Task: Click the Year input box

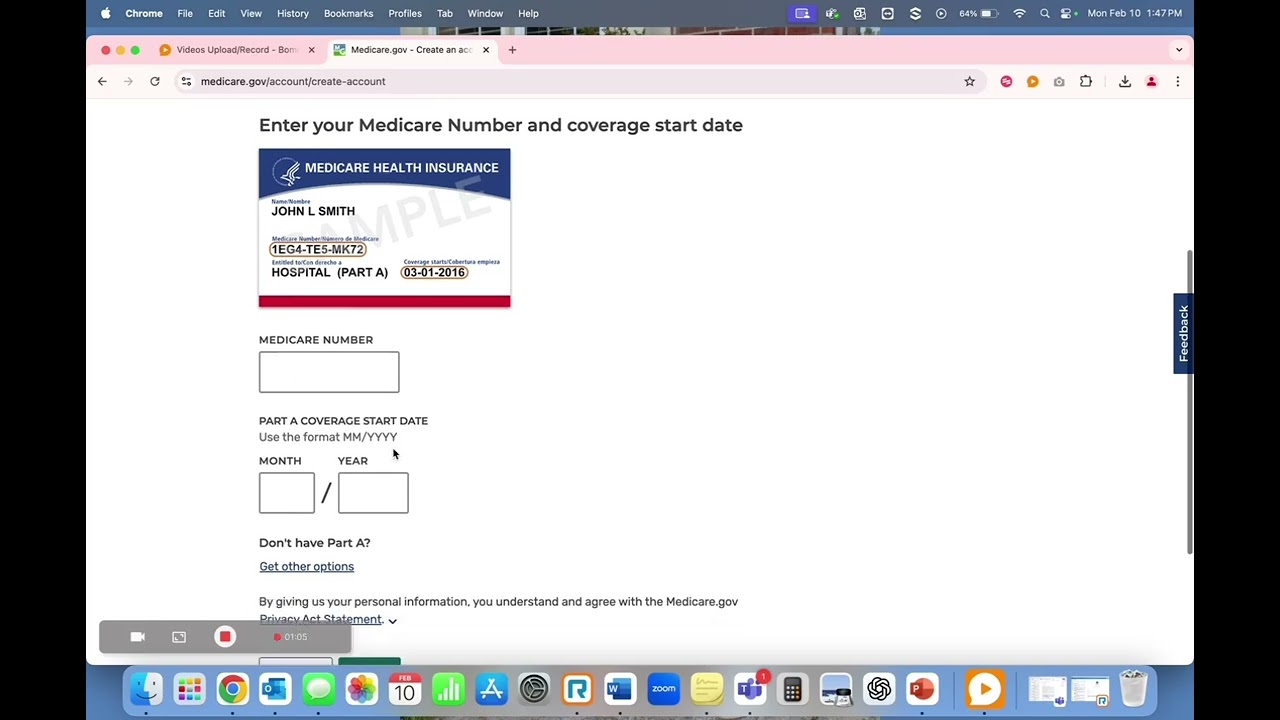Action: tap(373, 493)
